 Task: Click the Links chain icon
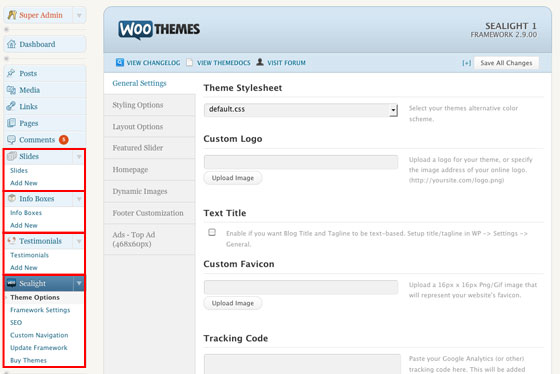(11, 106)
